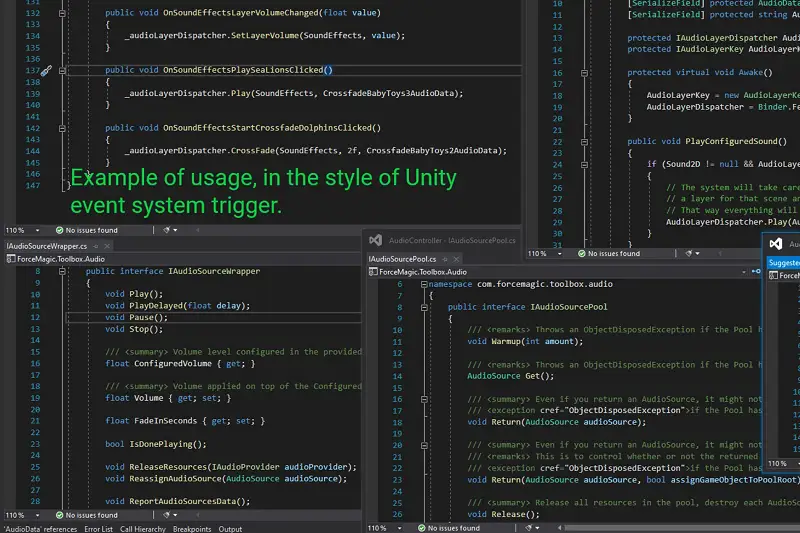Click the 'void Pause();' line in IAudioSourceWrapper
800x533 pixels.
136,317
